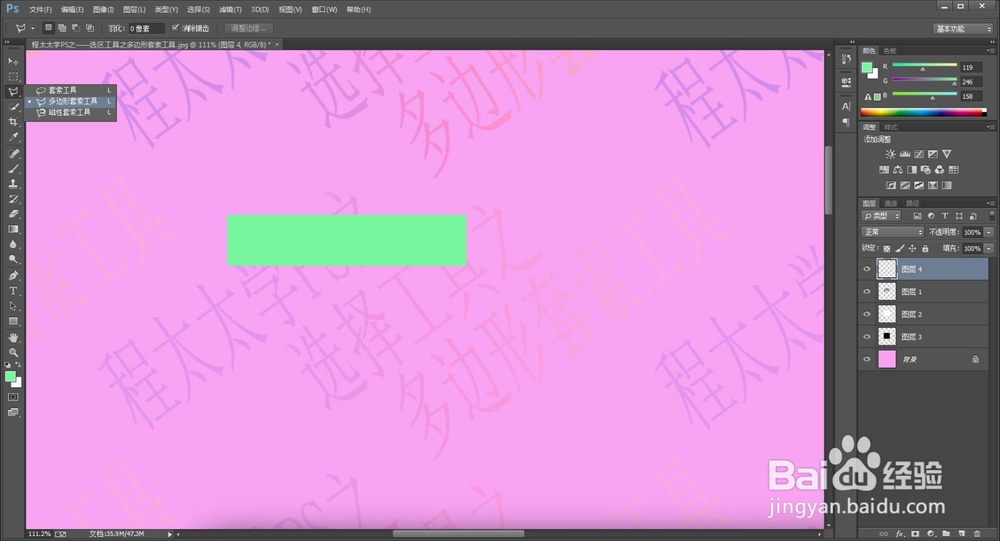Choose 磁性套索工具 from the flyout
This screenshot has width=1000, height=541.
point(71,112)
